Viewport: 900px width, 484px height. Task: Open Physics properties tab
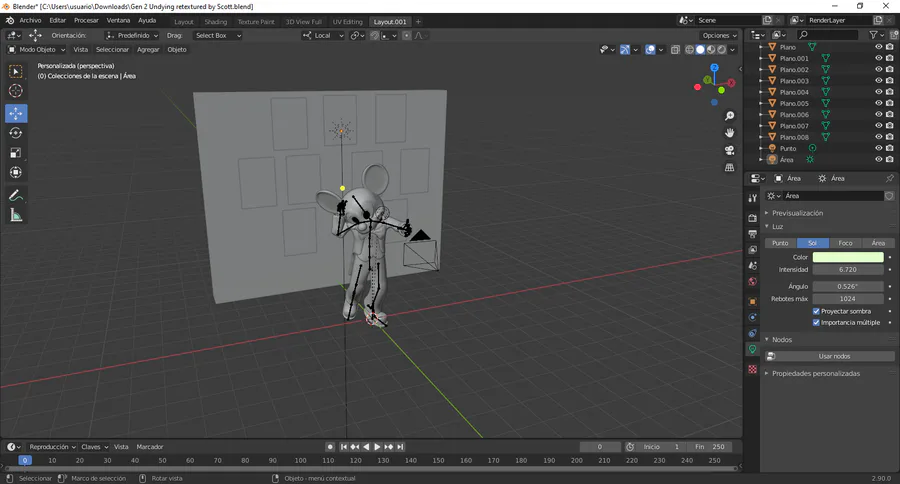pyautogui.click(x=752, y=317)
